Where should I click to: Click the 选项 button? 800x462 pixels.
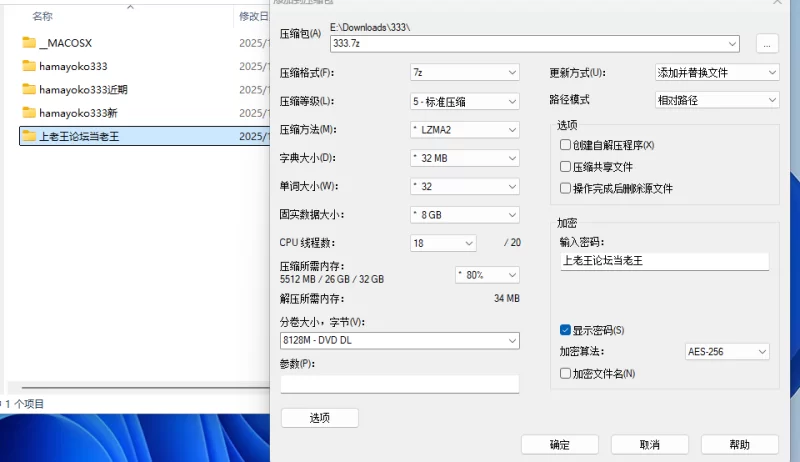[320, 418]
